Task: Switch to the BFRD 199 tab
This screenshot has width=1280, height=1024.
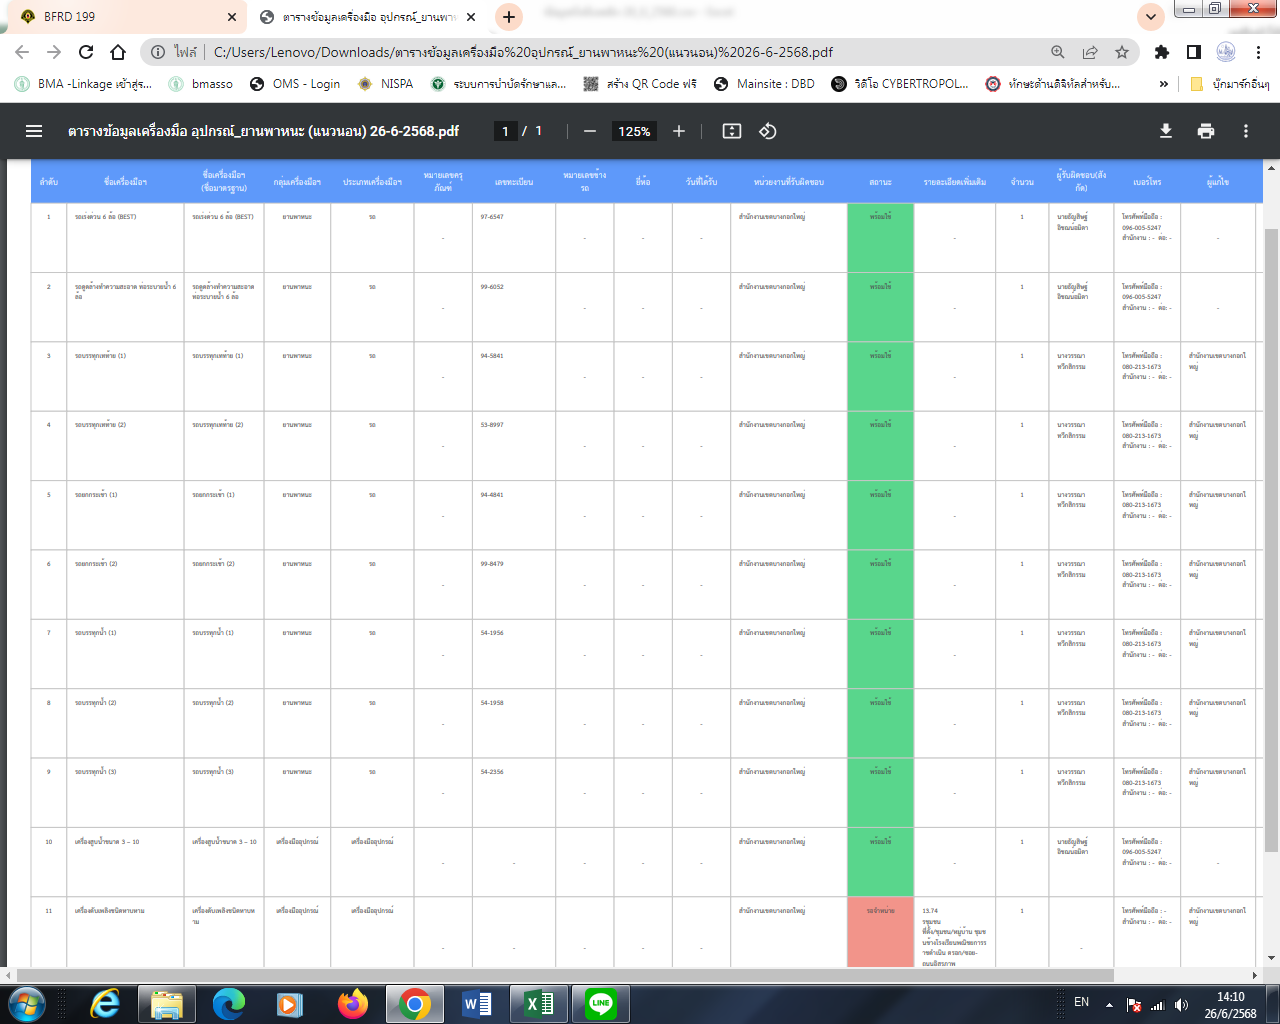Action: pyautogui.click(x=120, y=17)
